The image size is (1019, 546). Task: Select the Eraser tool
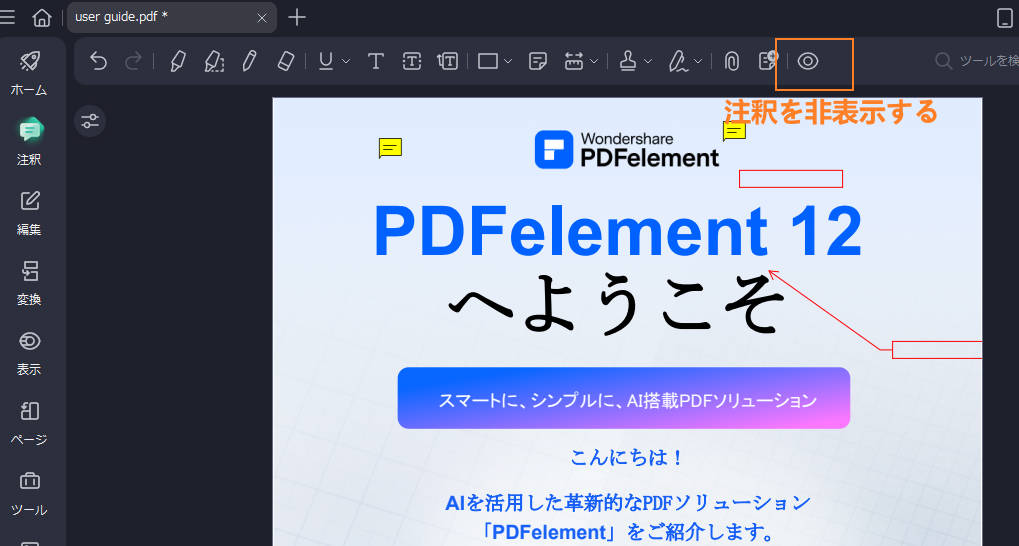285,61
